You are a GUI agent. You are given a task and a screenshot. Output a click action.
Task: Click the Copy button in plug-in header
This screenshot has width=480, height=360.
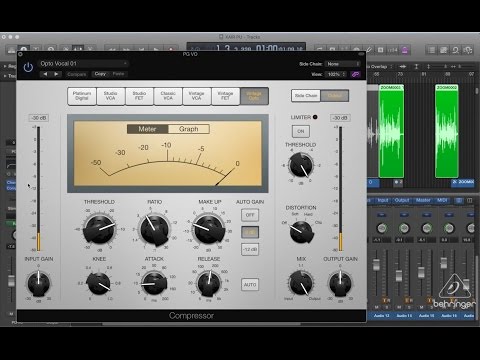point(100,74)
